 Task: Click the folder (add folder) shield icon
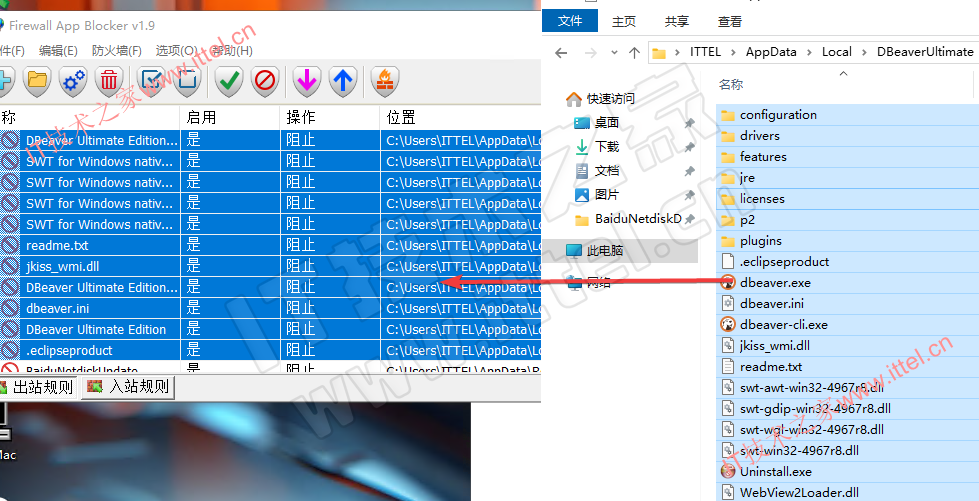(x=37, y=80)
